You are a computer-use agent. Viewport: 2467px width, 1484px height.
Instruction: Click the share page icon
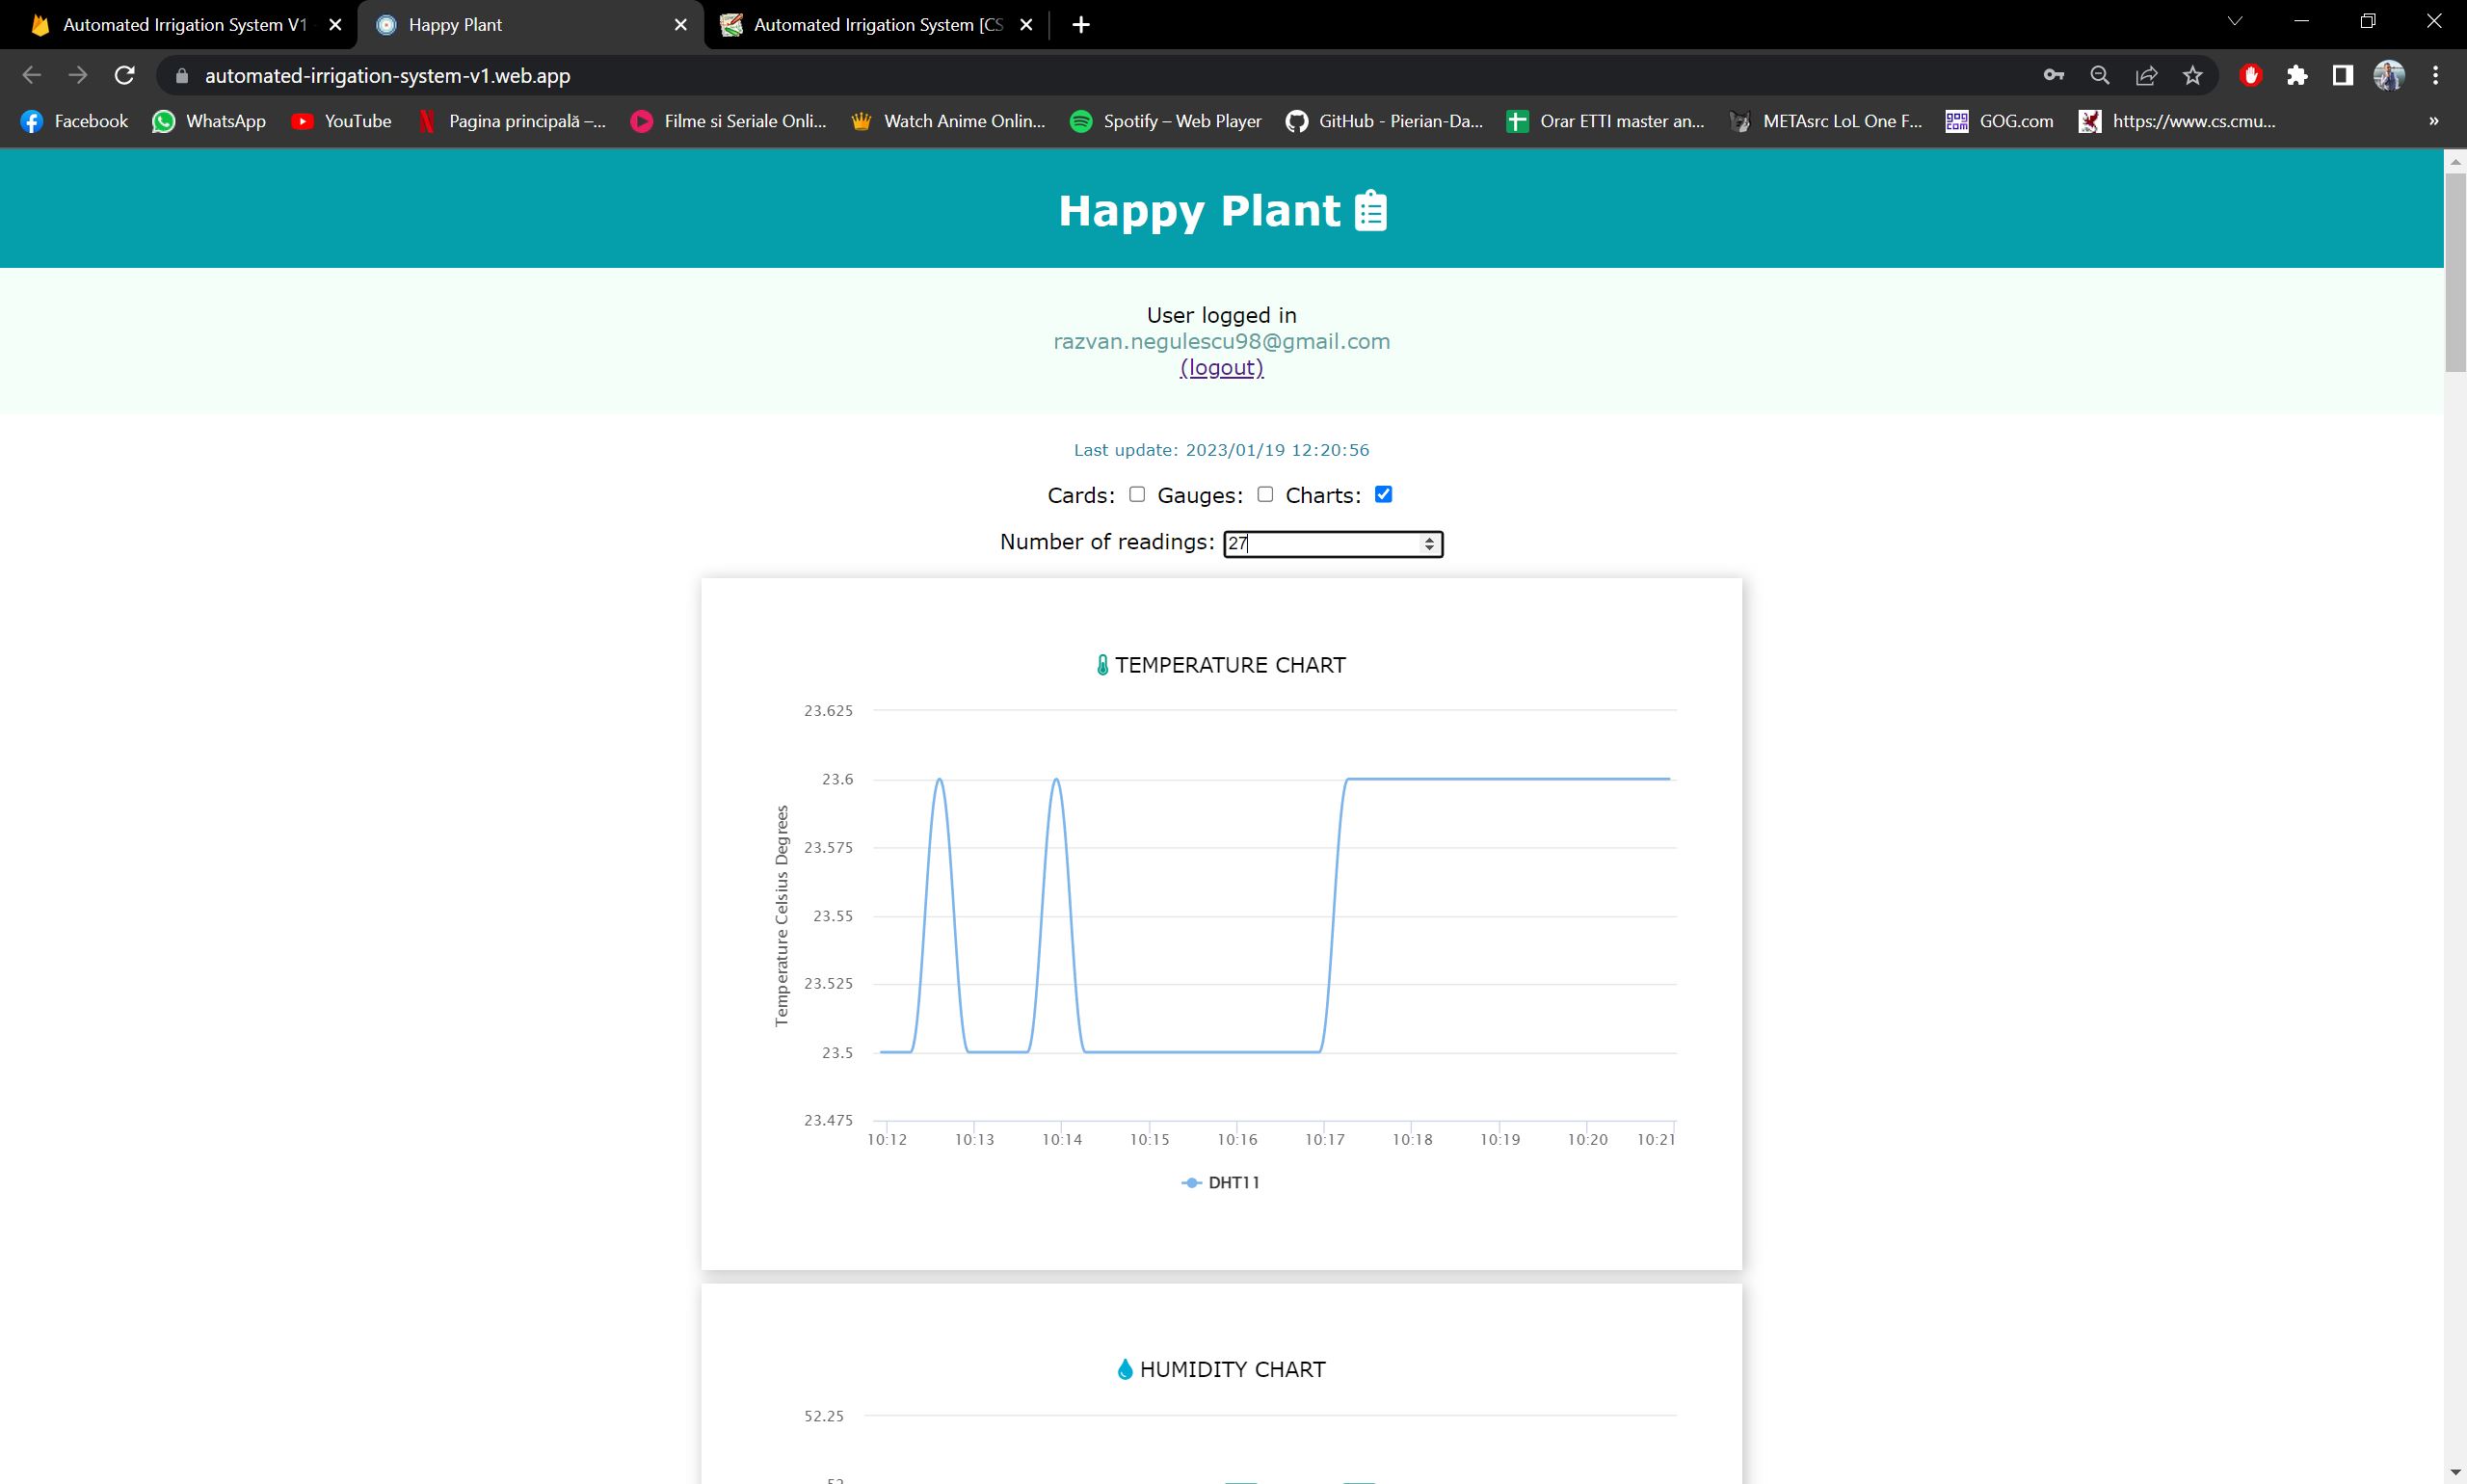pos(2146,75)
